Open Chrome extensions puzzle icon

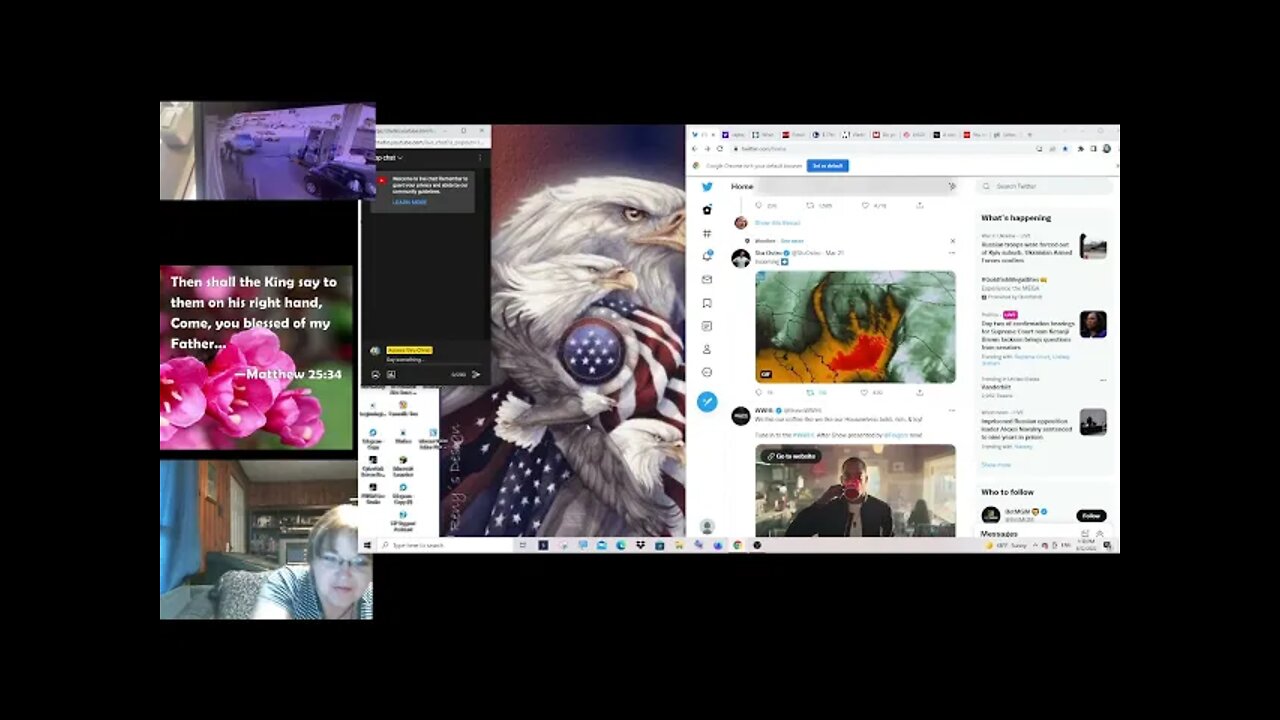point(1080,148)
